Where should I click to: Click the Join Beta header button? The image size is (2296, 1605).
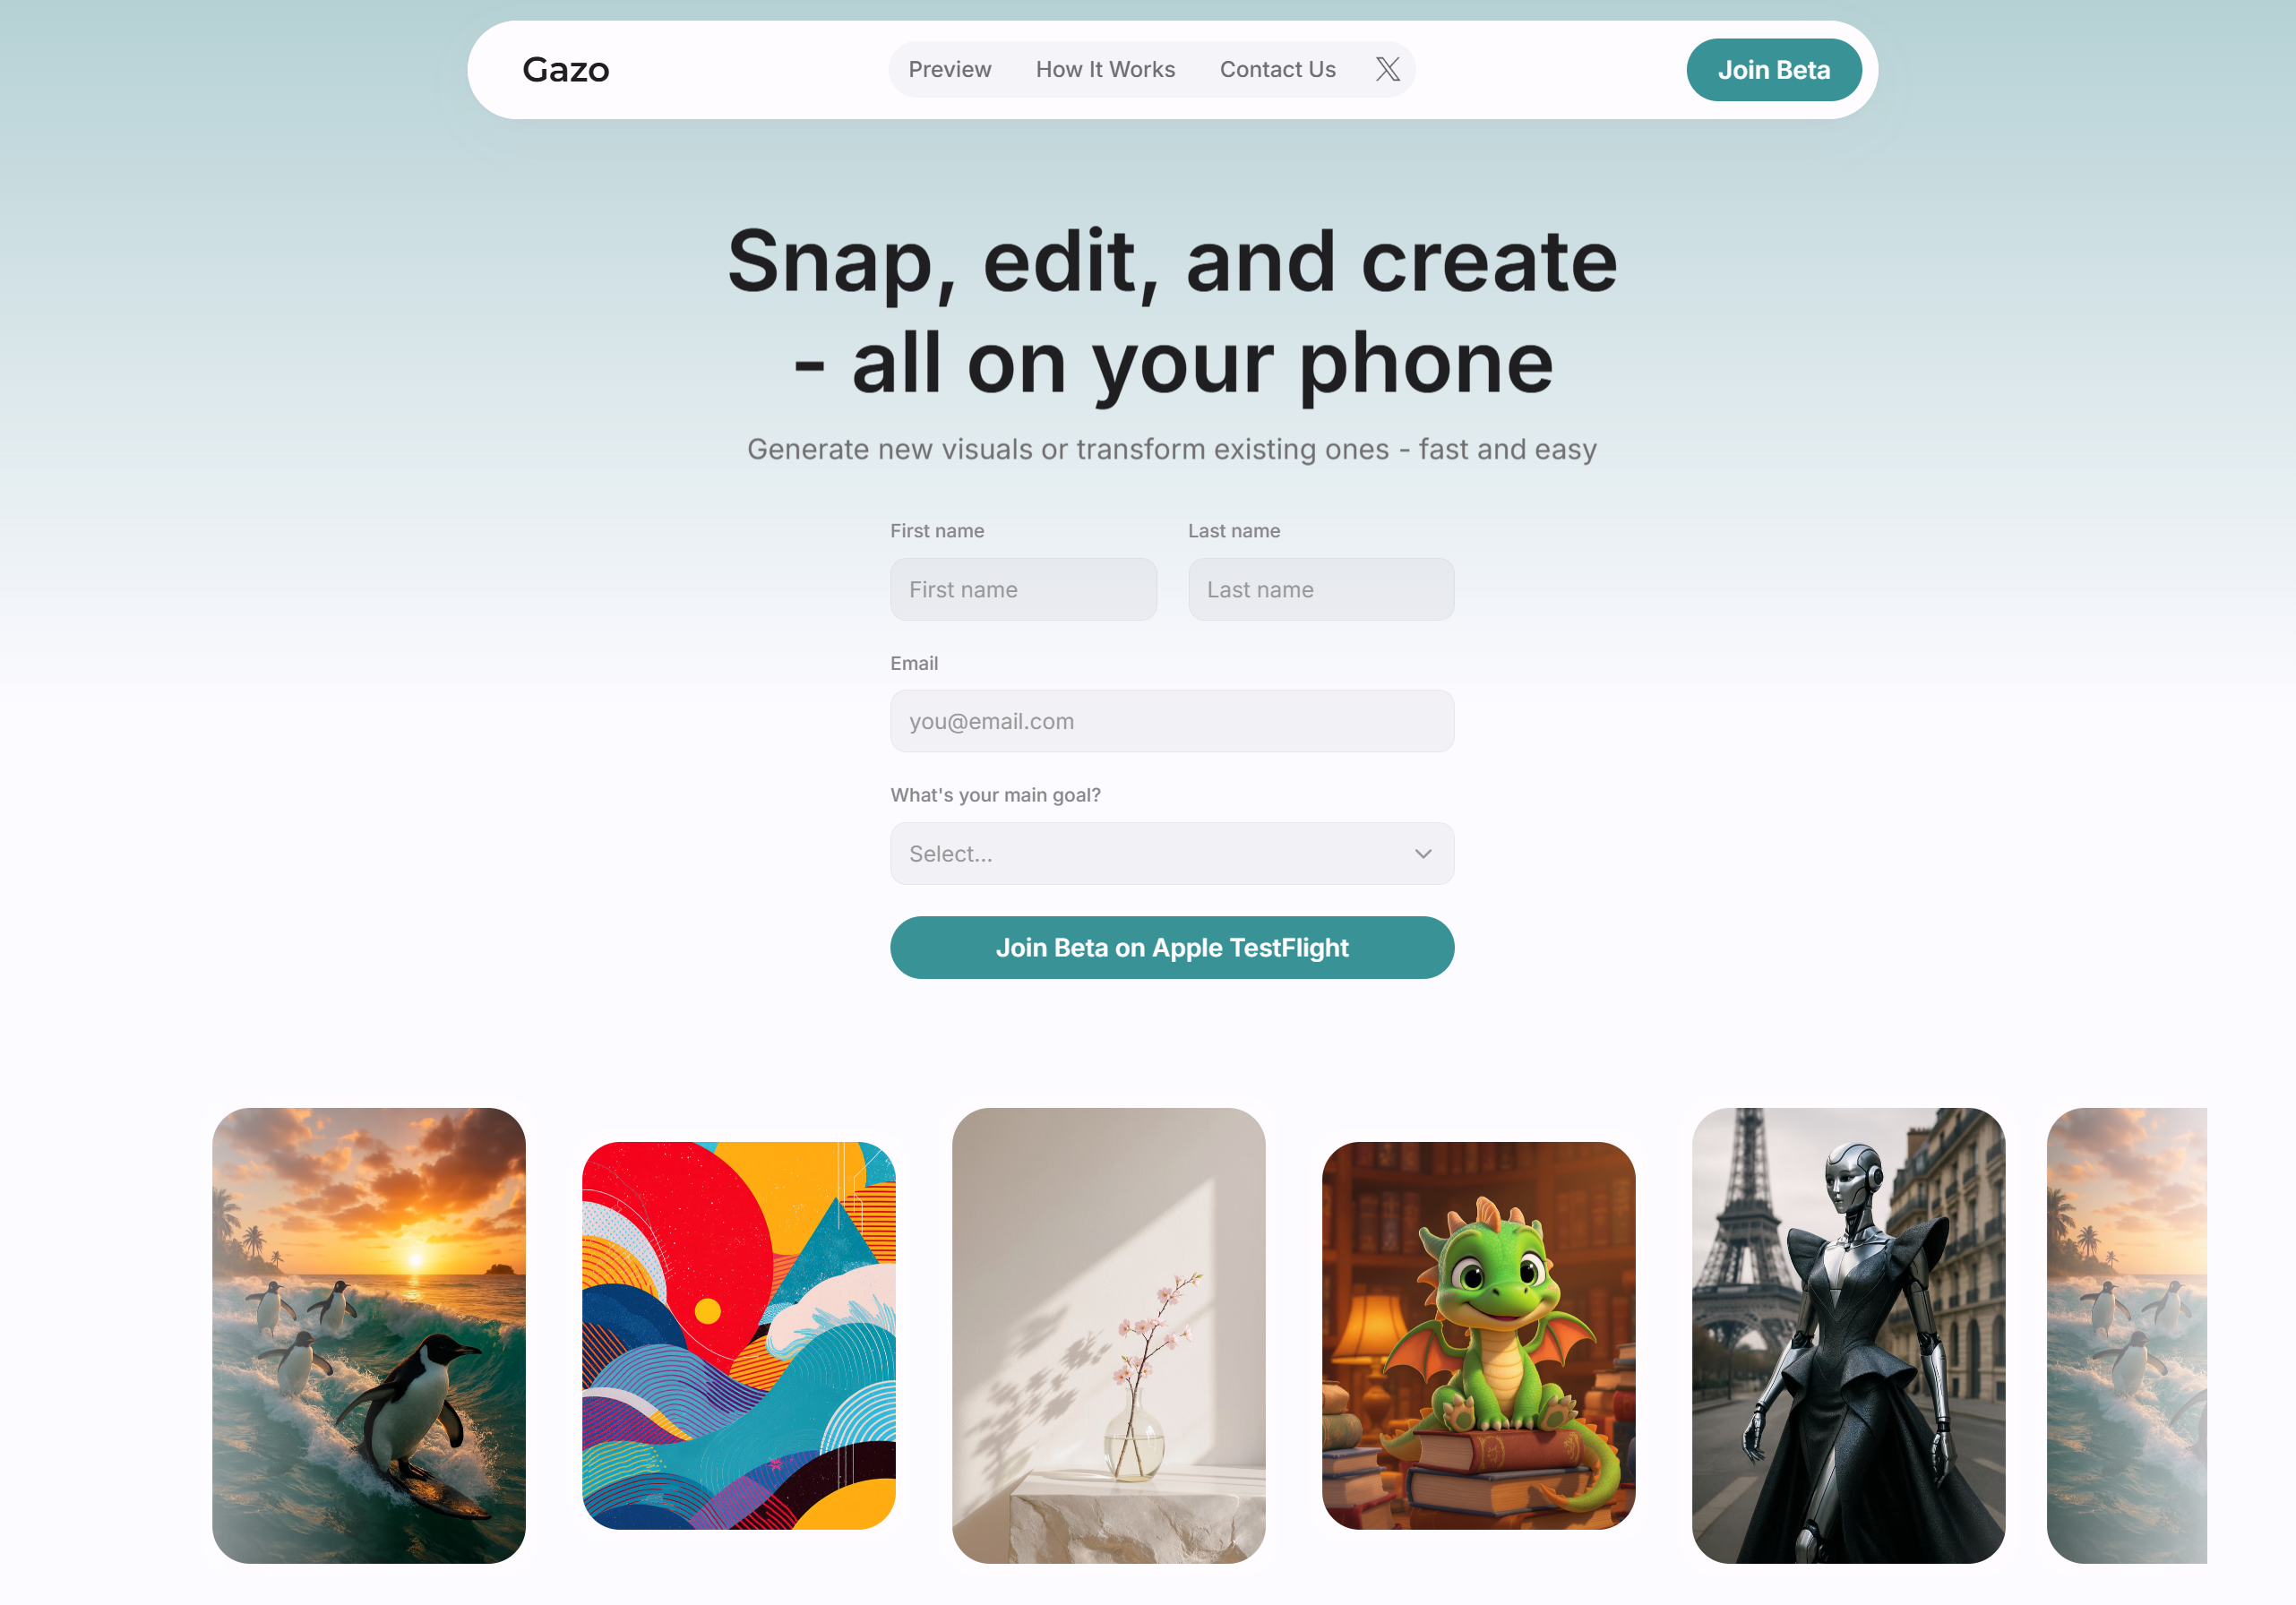[x=1773, y=70]
